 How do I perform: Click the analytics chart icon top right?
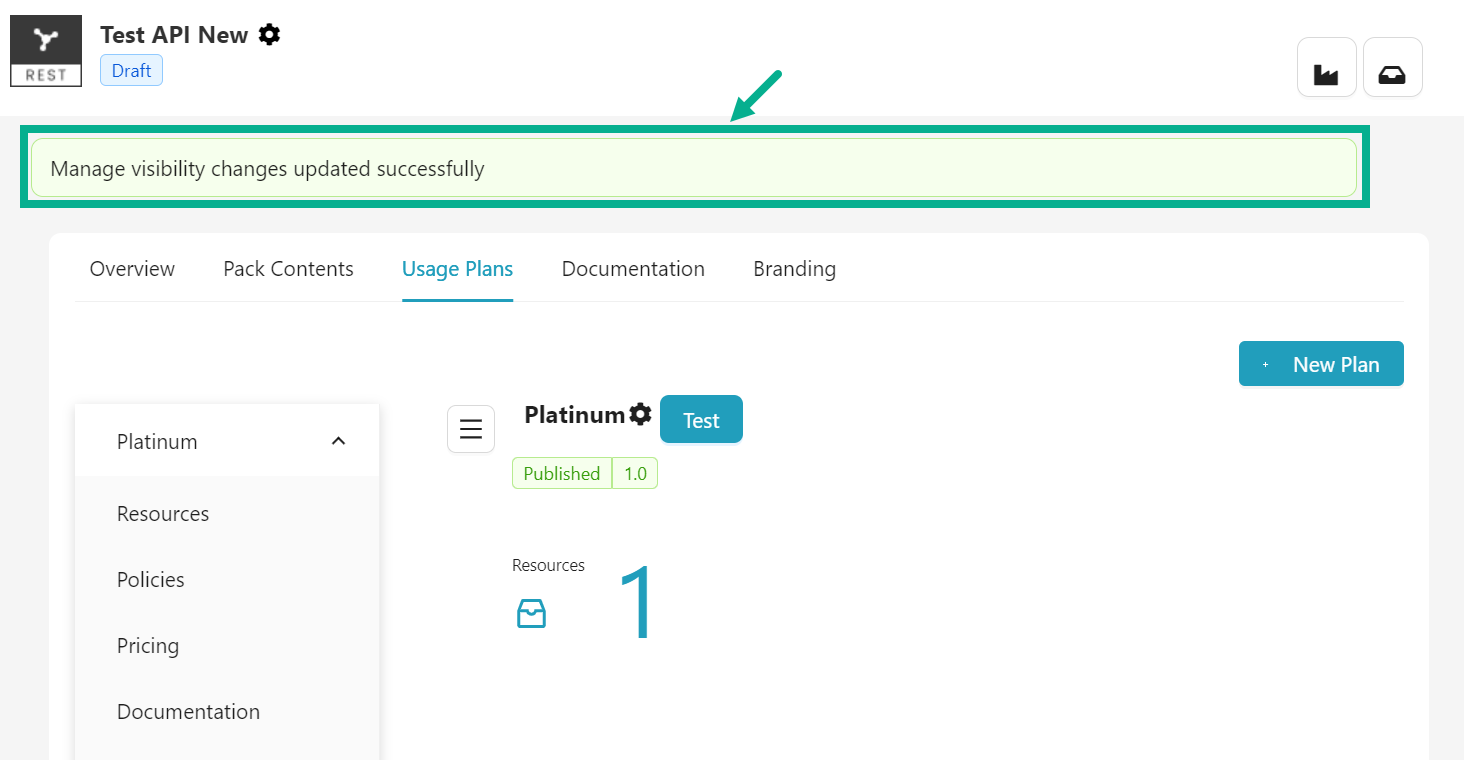tap(1326, 66)
